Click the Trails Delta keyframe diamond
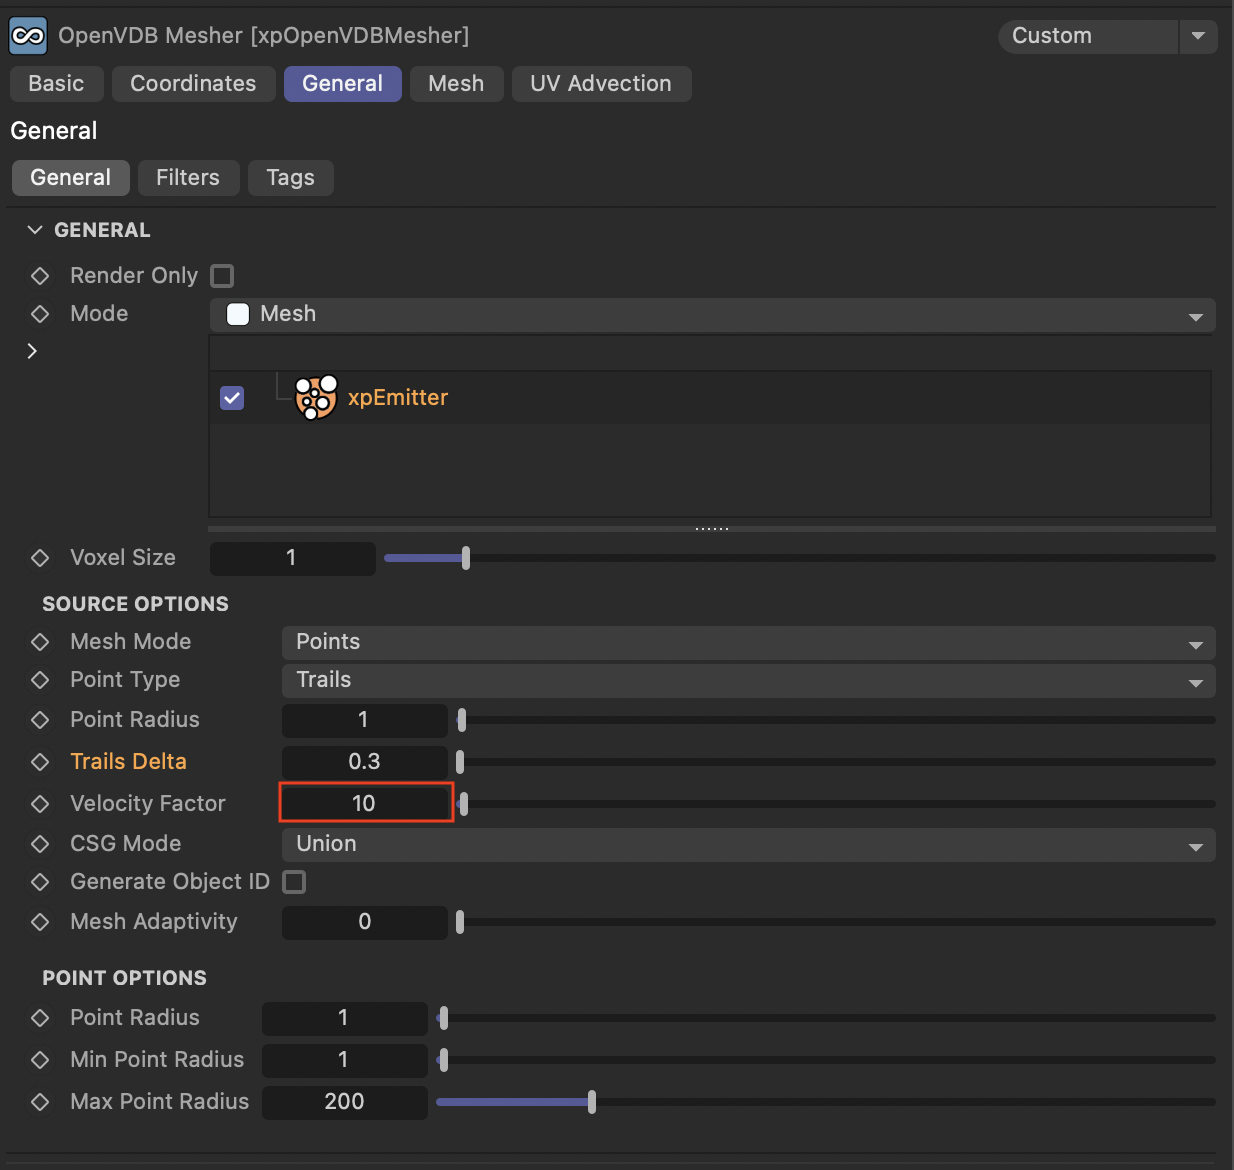Viewport: 1234px width, 1170px height. click(x=40, y=761)
